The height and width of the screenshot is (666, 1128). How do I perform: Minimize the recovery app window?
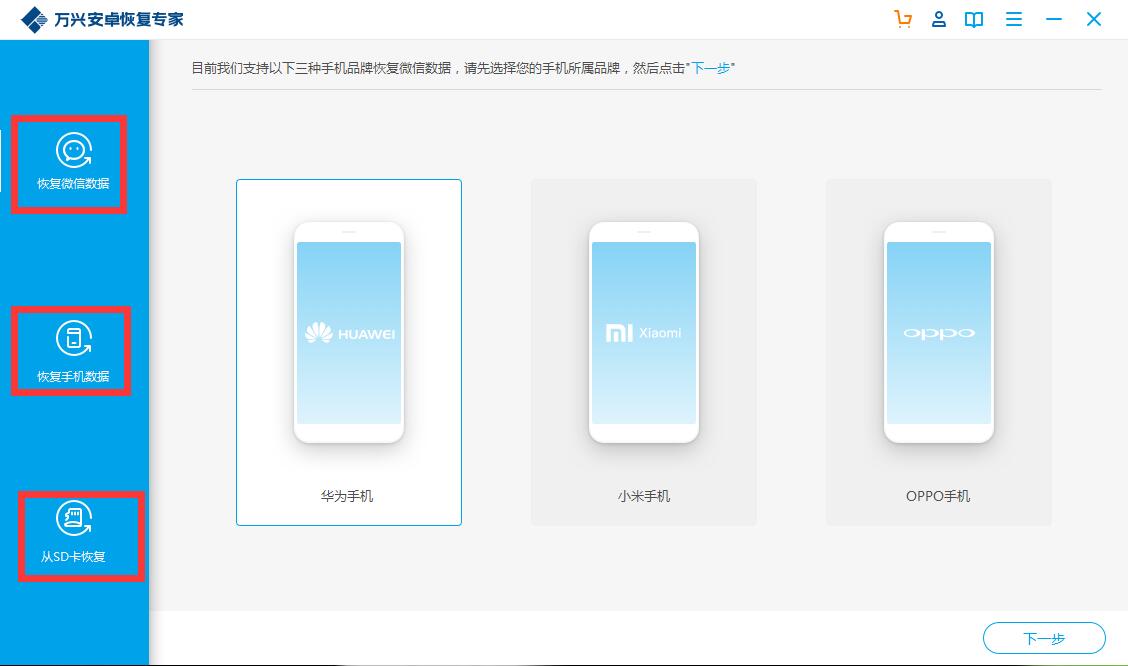1054,19
